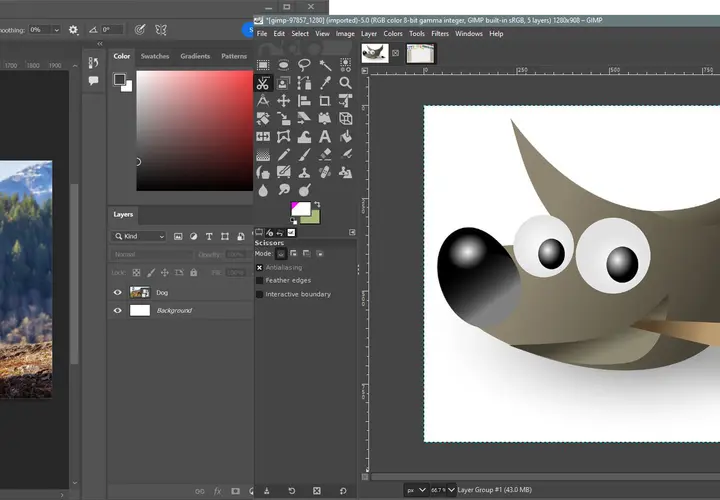
Task: Click Save tool preset button
Action: pyautogui.click(x=267, y=491)
